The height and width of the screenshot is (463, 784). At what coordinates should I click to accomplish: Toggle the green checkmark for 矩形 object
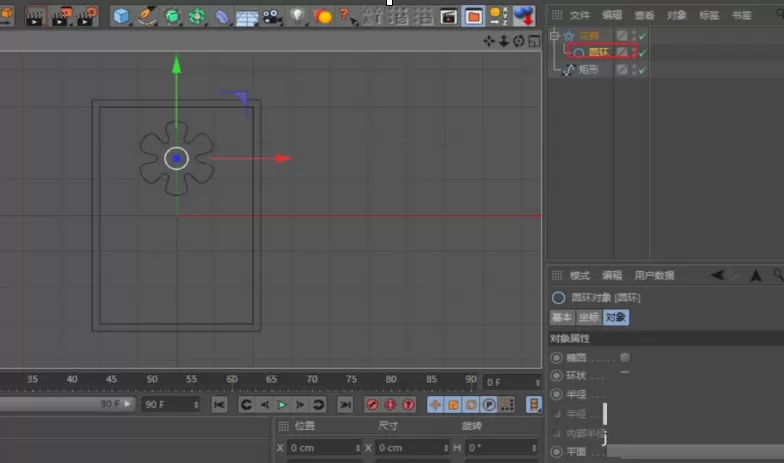(642, 70)
